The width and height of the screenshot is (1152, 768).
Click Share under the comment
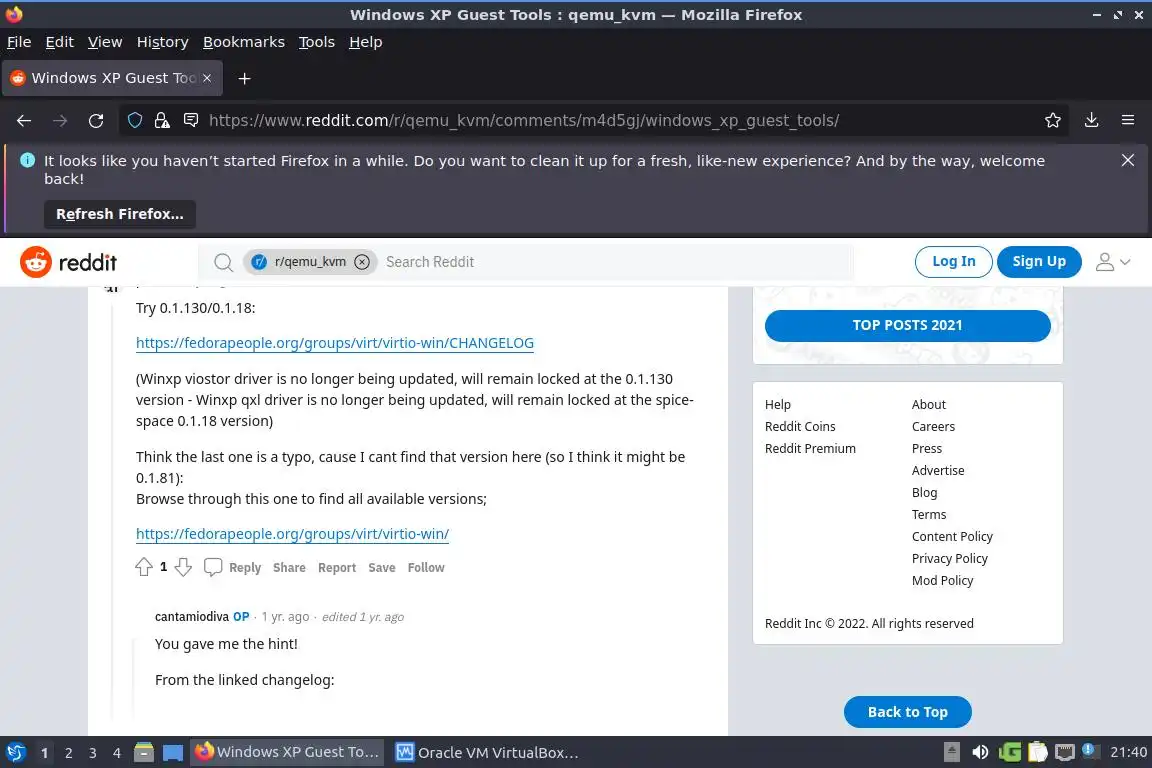(x=289, y=567)
